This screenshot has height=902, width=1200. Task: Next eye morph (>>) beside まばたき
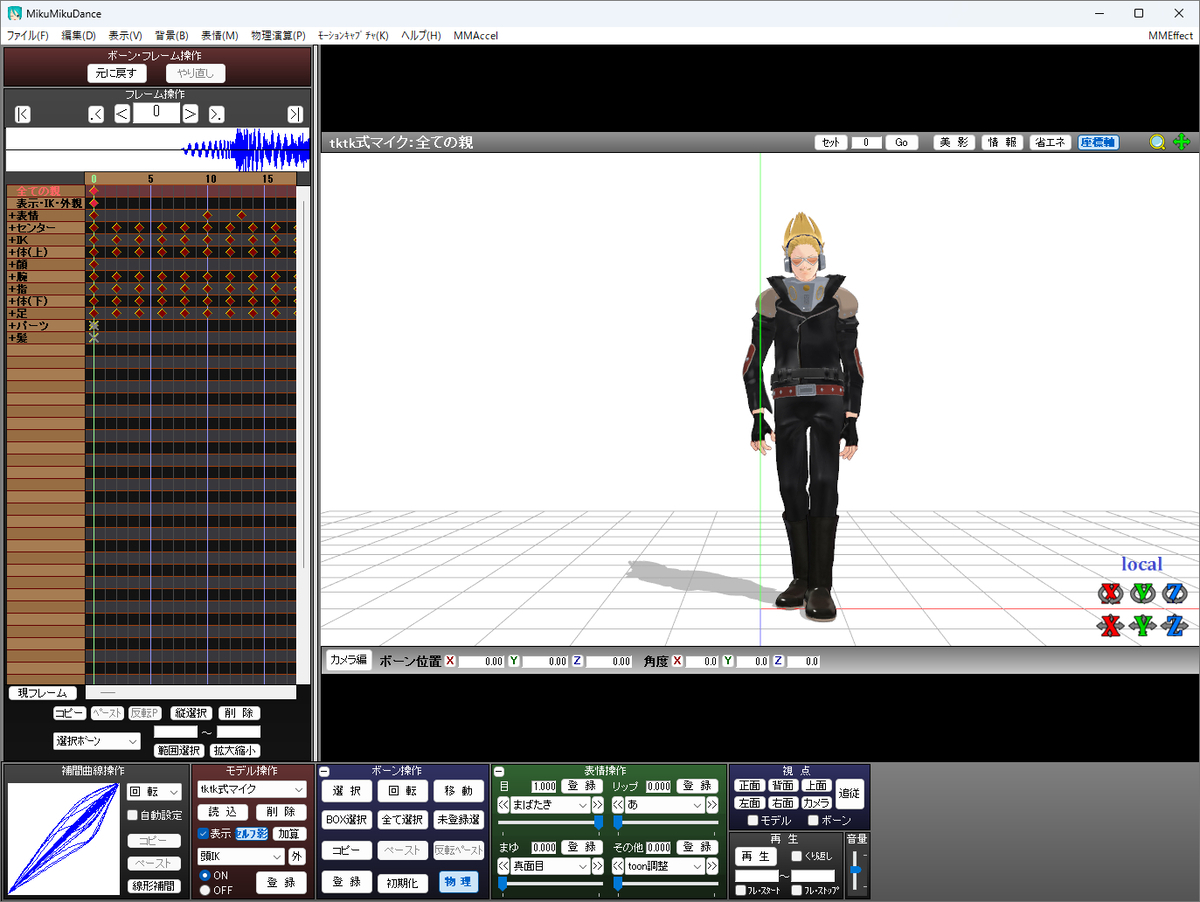(598, 805)
